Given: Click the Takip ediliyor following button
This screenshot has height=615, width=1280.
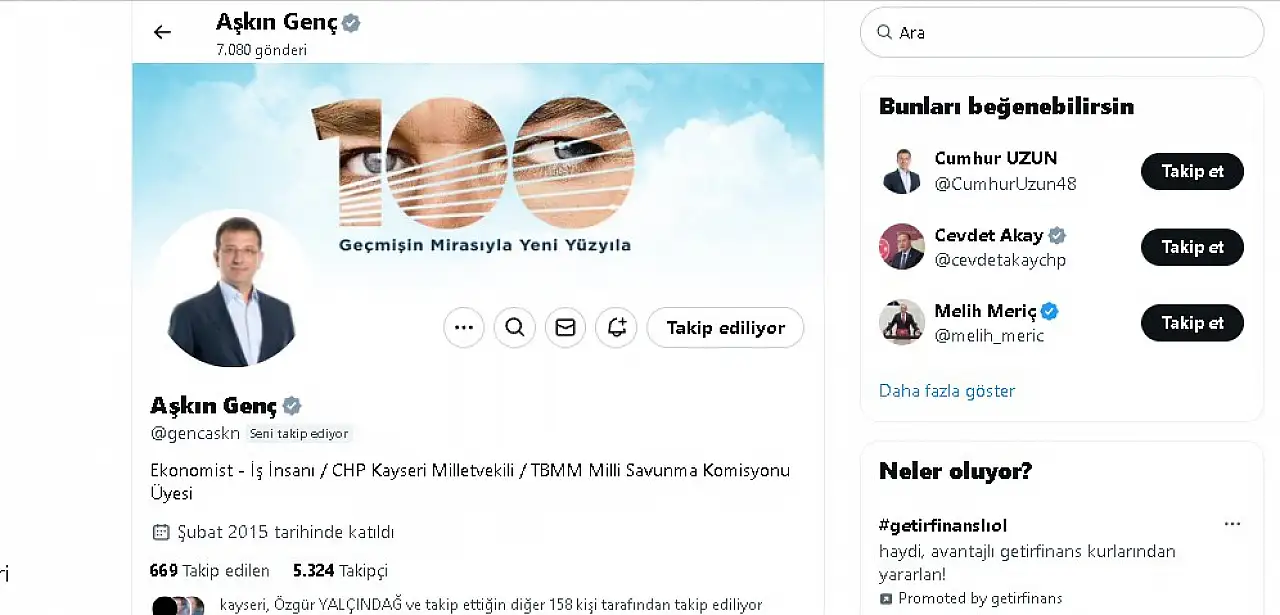Looking at the screenshot, I should [x=726, y=327].
